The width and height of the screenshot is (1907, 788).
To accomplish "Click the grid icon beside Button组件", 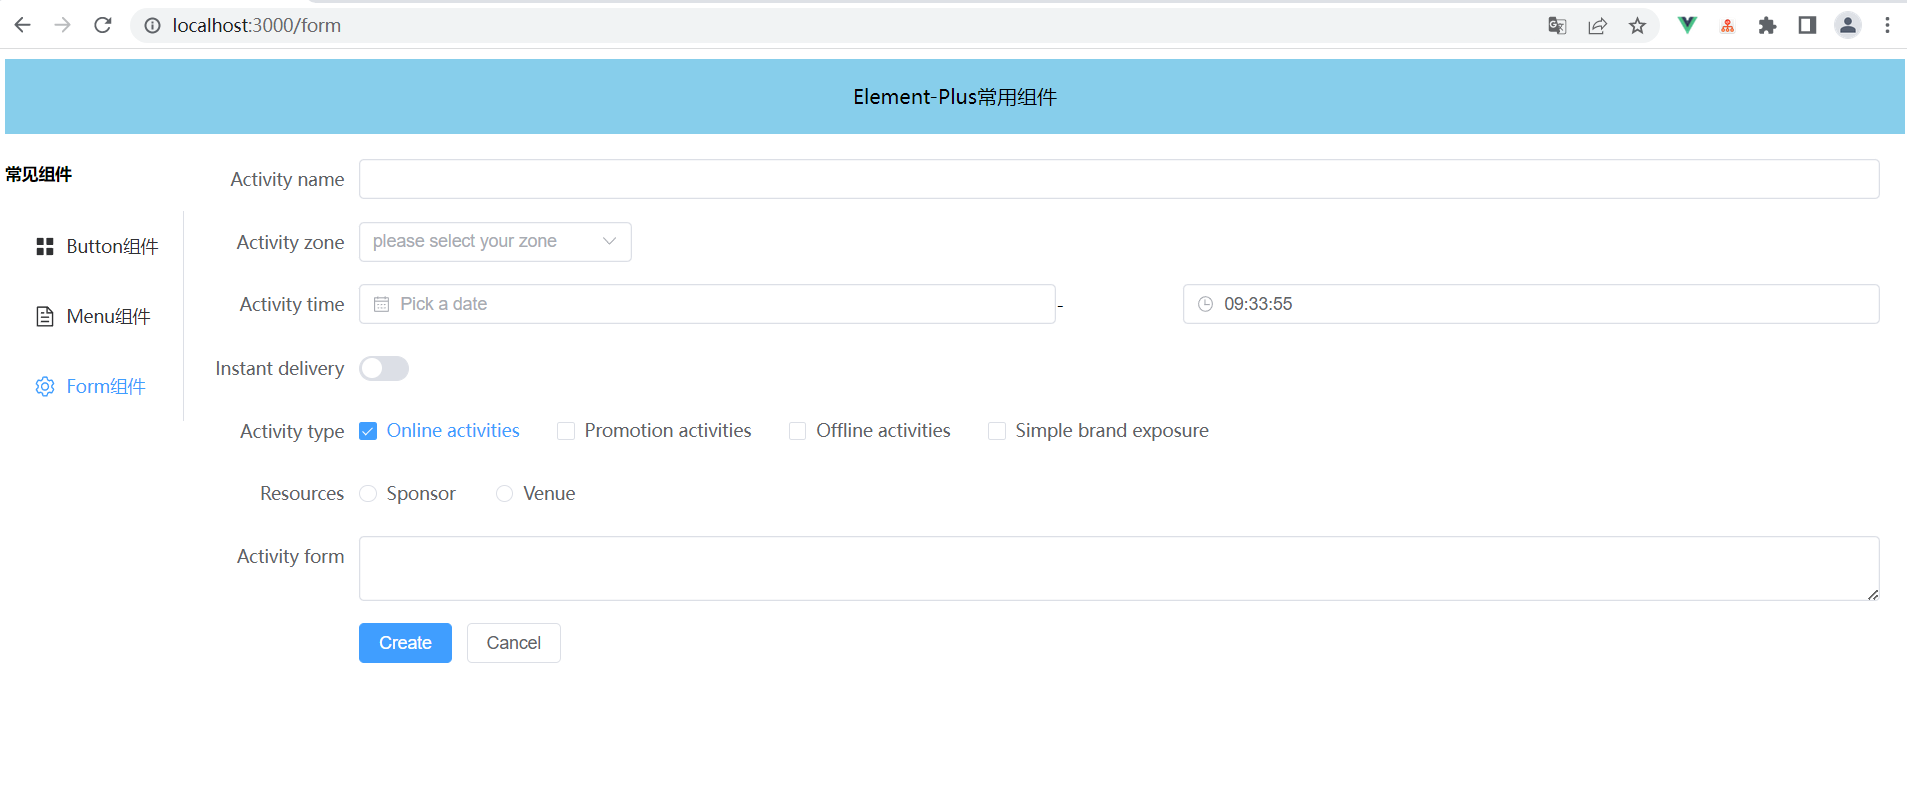I will (x=45, y=246).
